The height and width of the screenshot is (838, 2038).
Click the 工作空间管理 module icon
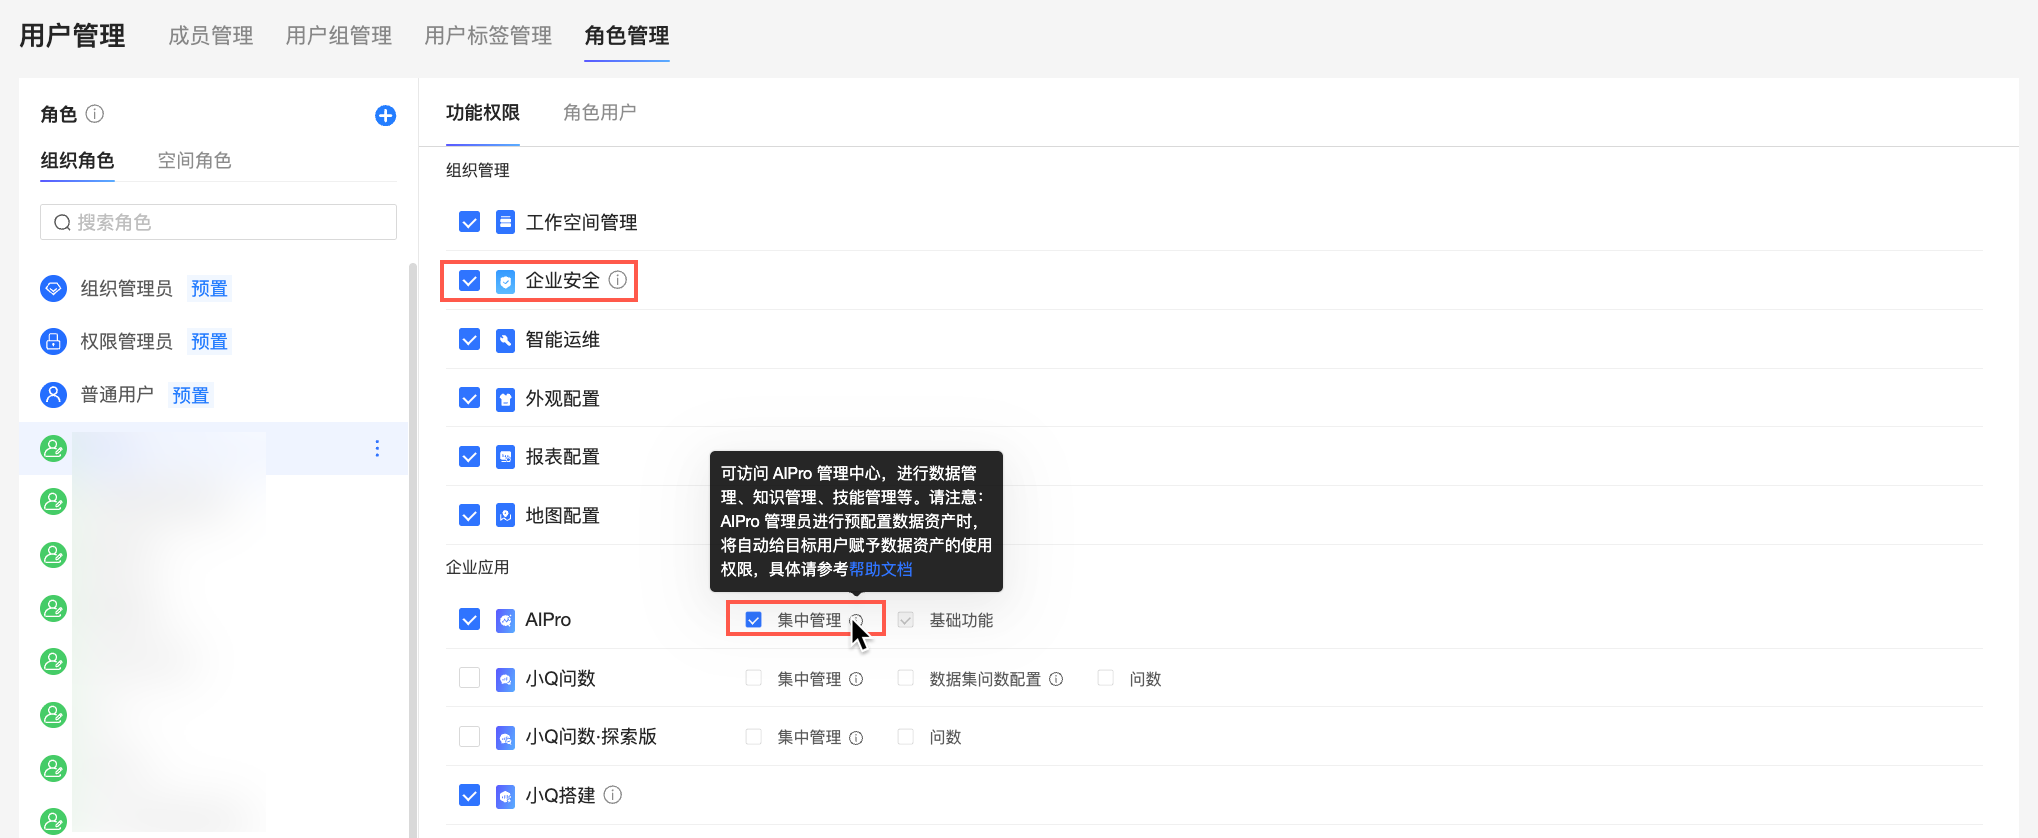pos(506,222)
